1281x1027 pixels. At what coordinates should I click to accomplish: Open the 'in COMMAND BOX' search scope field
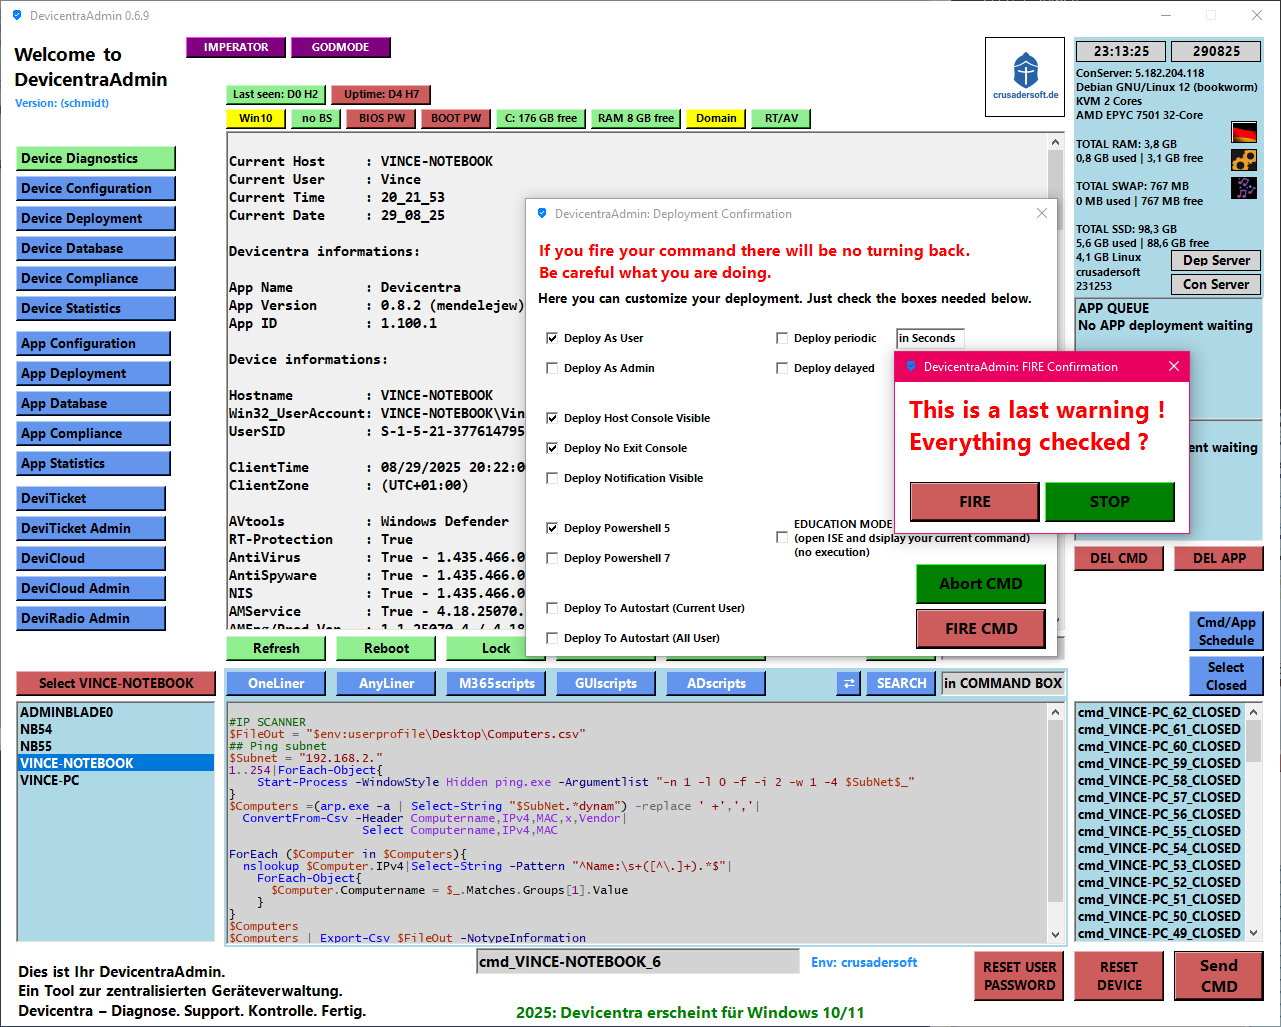coord(1003,683)
